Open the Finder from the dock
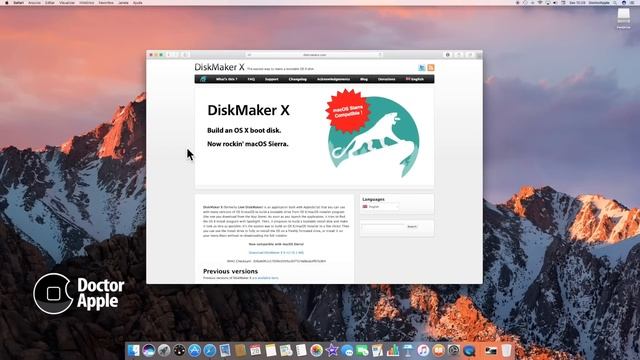Screen dimensions: 640x360 134,350
